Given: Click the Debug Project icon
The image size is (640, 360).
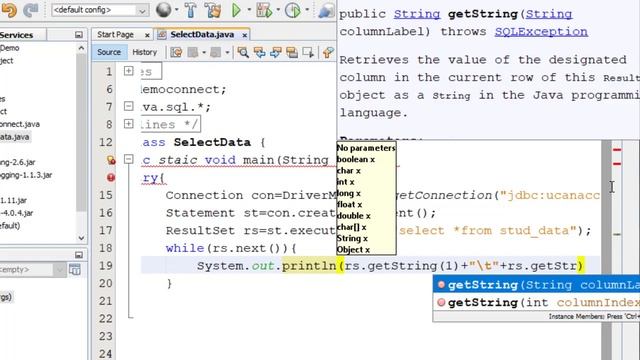Looking at the screenshot, I should pyautogui.click(x=264, y=10).
